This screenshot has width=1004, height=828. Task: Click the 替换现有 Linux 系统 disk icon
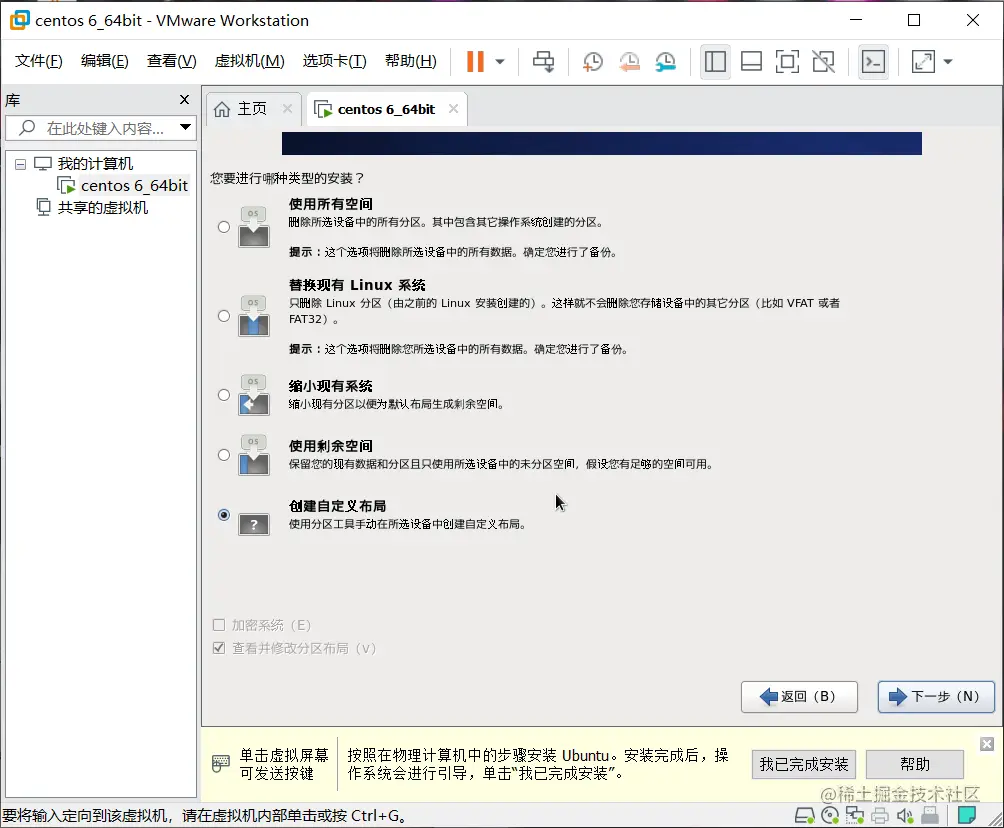(x=254, y=316)
